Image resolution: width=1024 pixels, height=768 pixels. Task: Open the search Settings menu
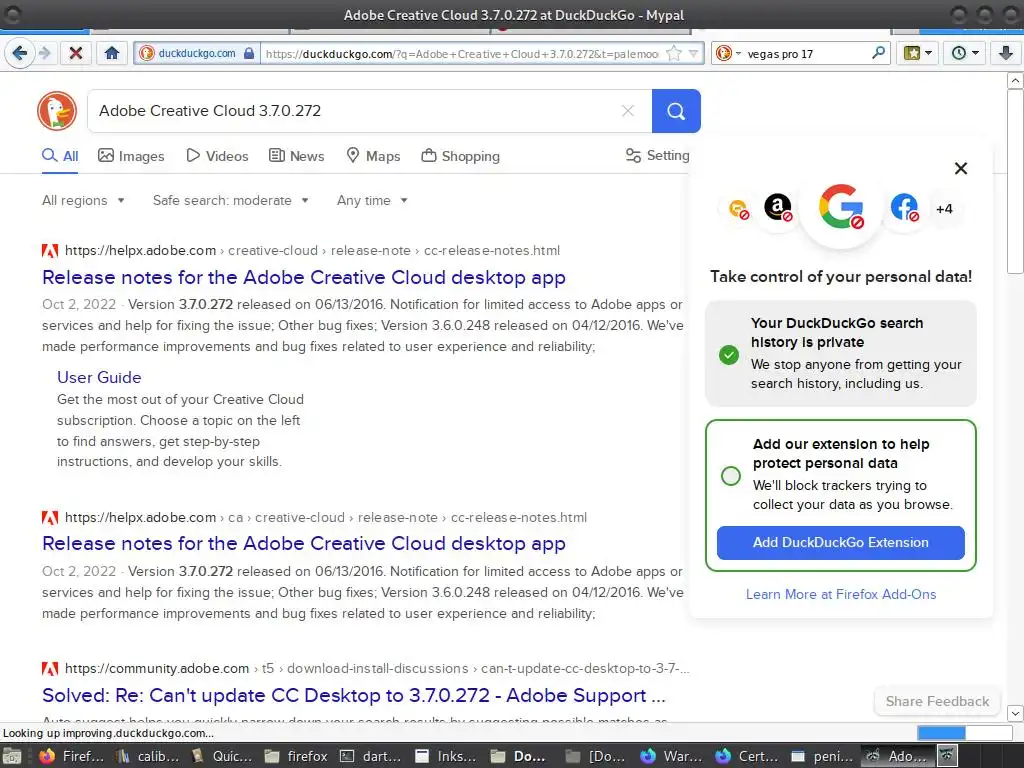point(657,155)
